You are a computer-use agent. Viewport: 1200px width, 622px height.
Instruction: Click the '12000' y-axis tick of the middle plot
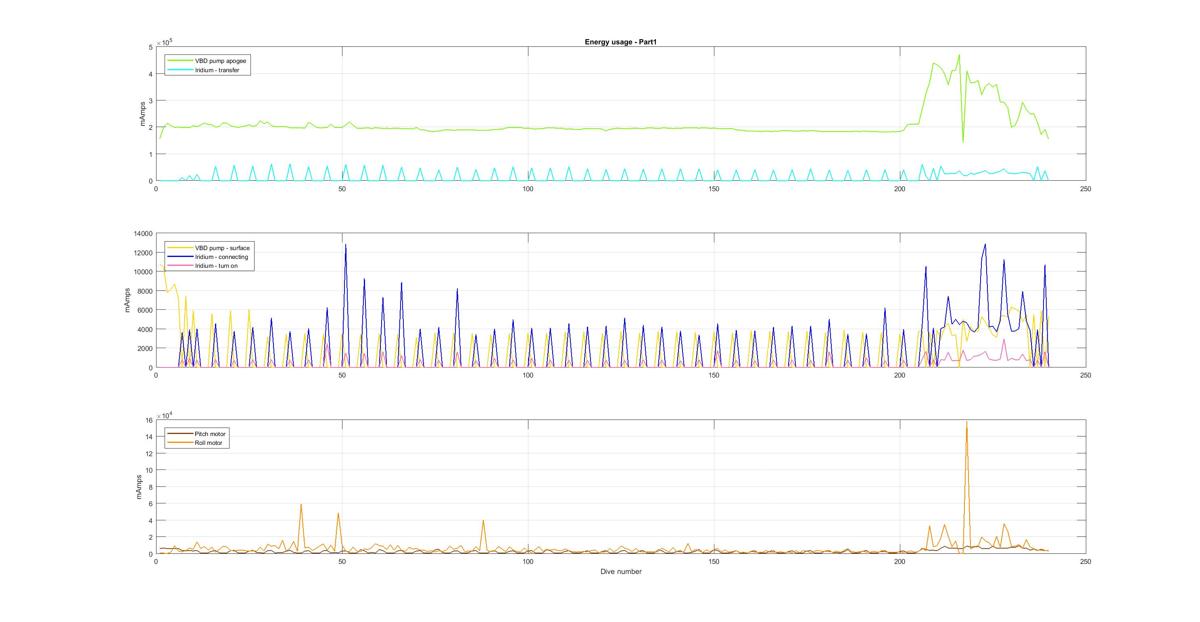tap(142, 252)
